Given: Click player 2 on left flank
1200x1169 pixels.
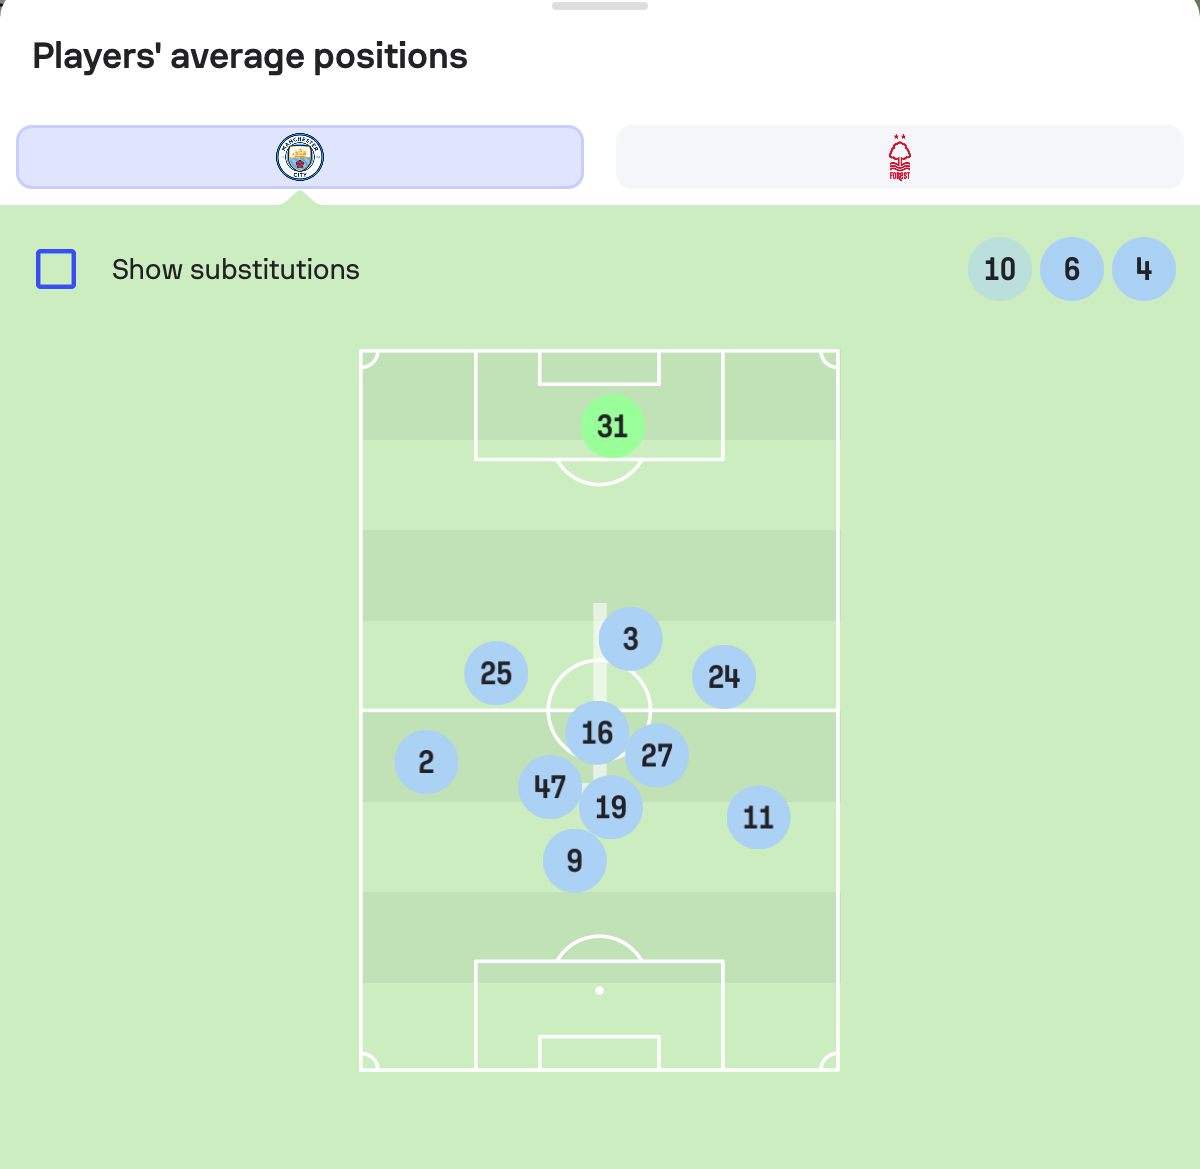Looking at the screenshot, I should coord(426,762).
